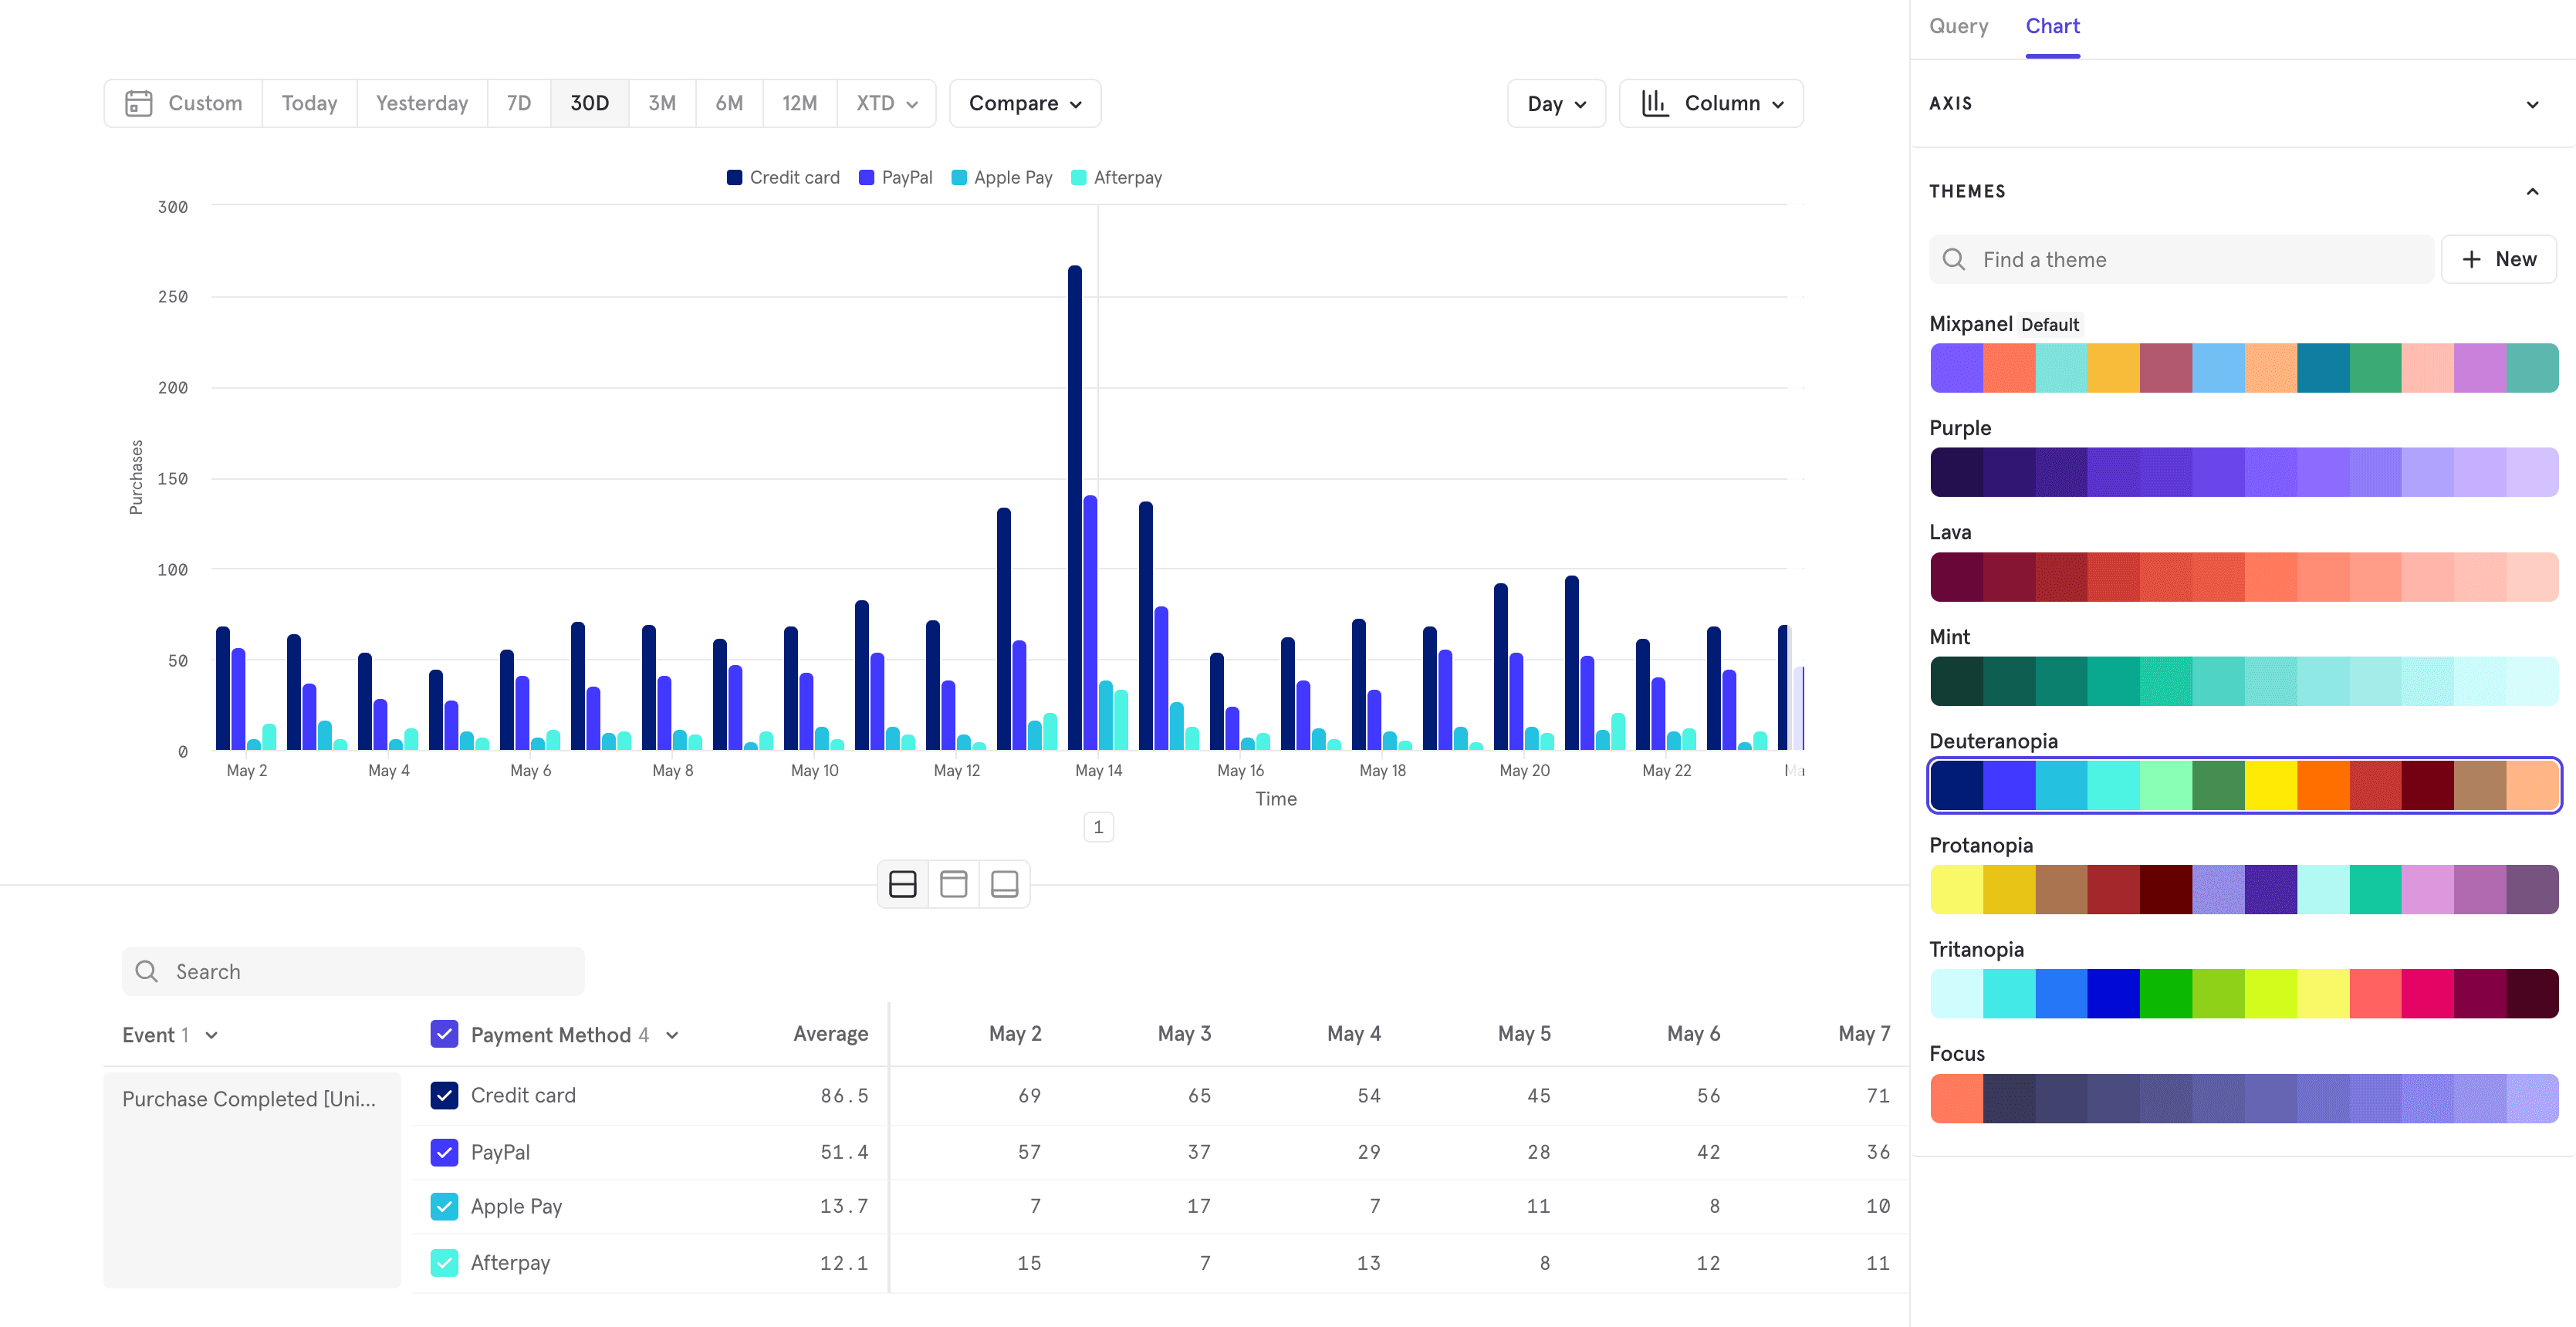Click the table Search field
The width and height of the screenshot is (2576, 1327).
pos(353,971)
